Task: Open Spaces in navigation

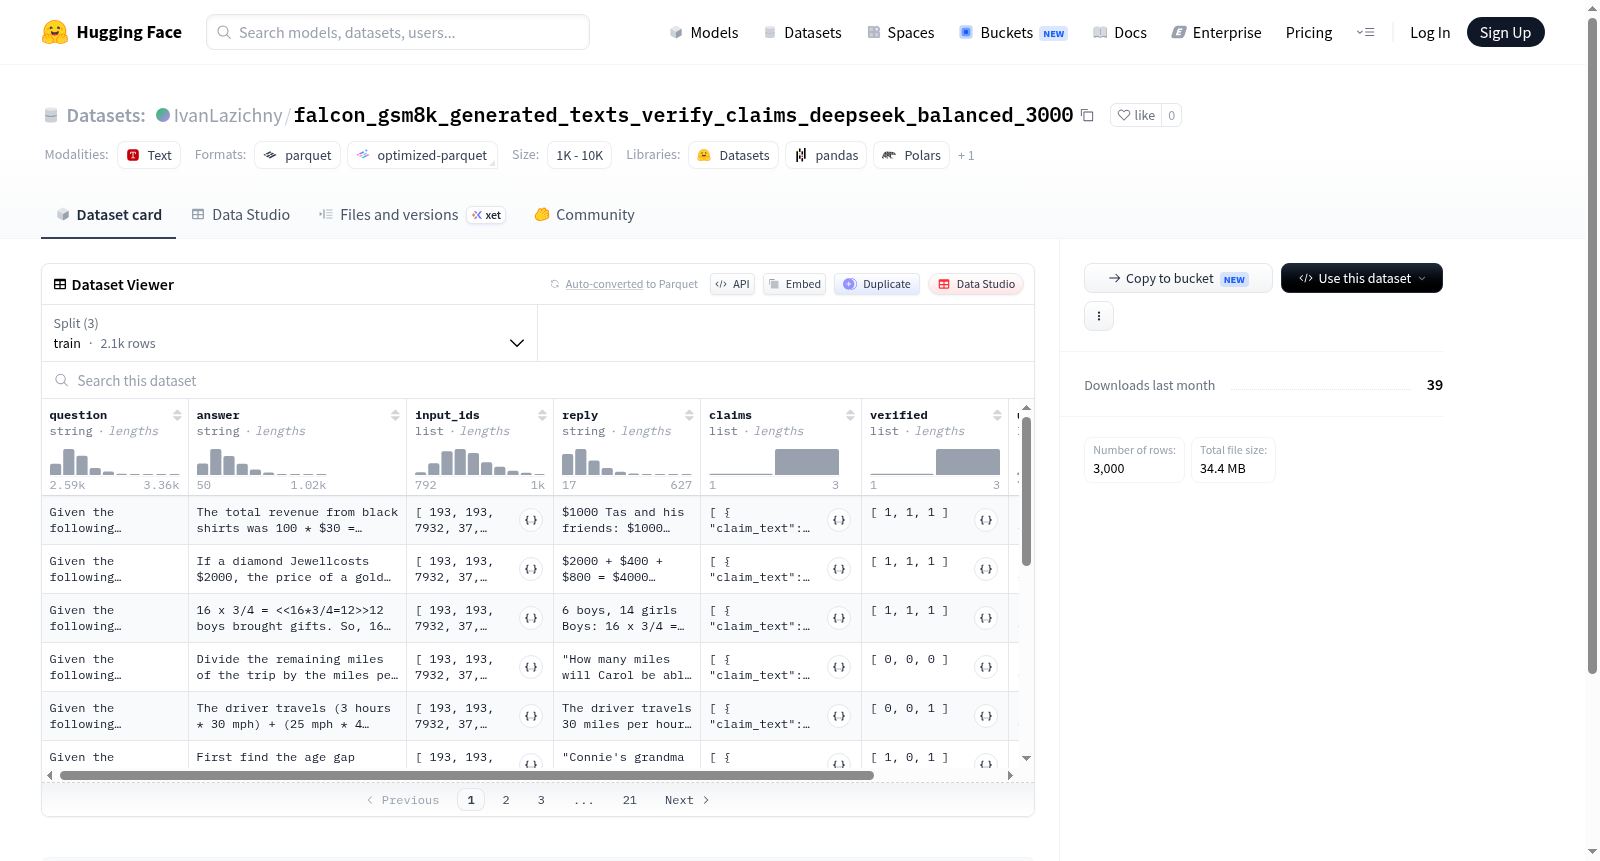Action: 901,32
